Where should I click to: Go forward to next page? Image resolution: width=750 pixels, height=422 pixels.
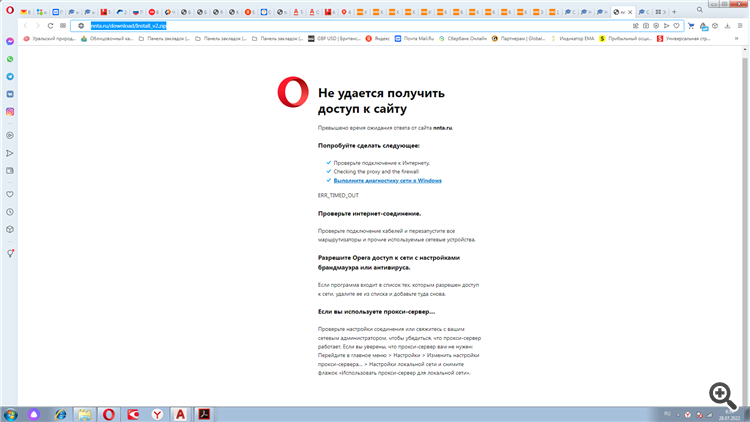point(38,26)
